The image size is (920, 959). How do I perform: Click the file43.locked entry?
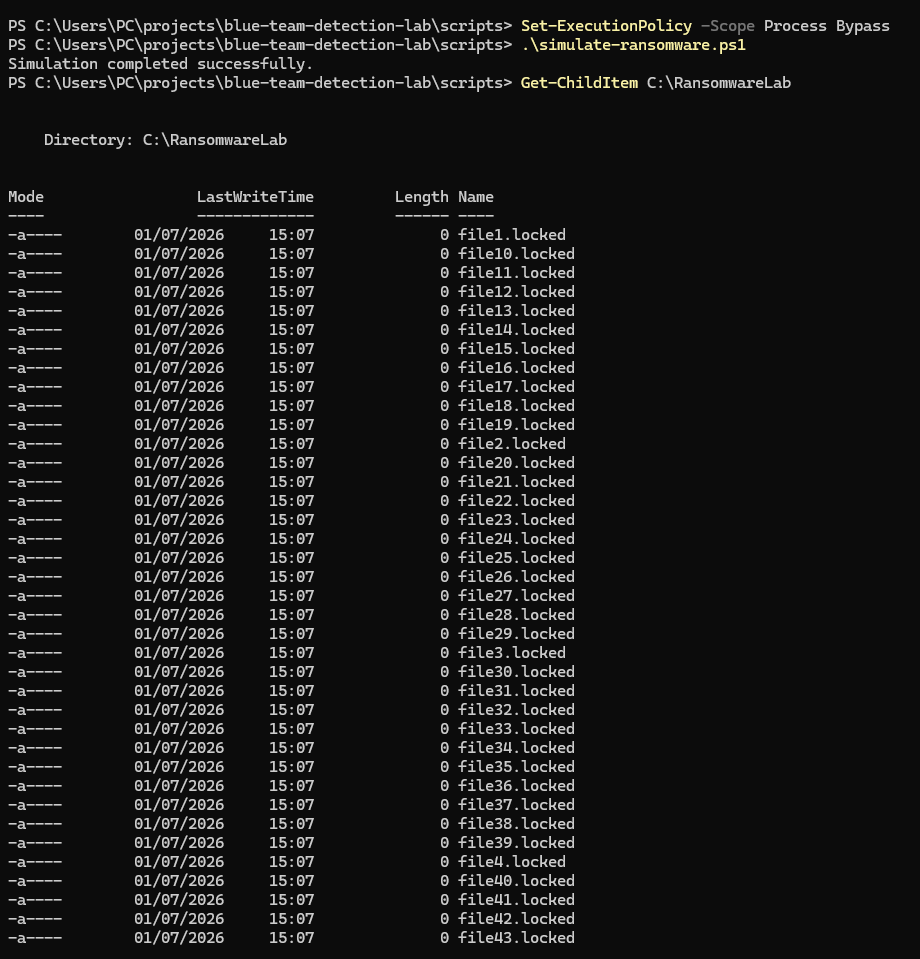click(516, 938)
